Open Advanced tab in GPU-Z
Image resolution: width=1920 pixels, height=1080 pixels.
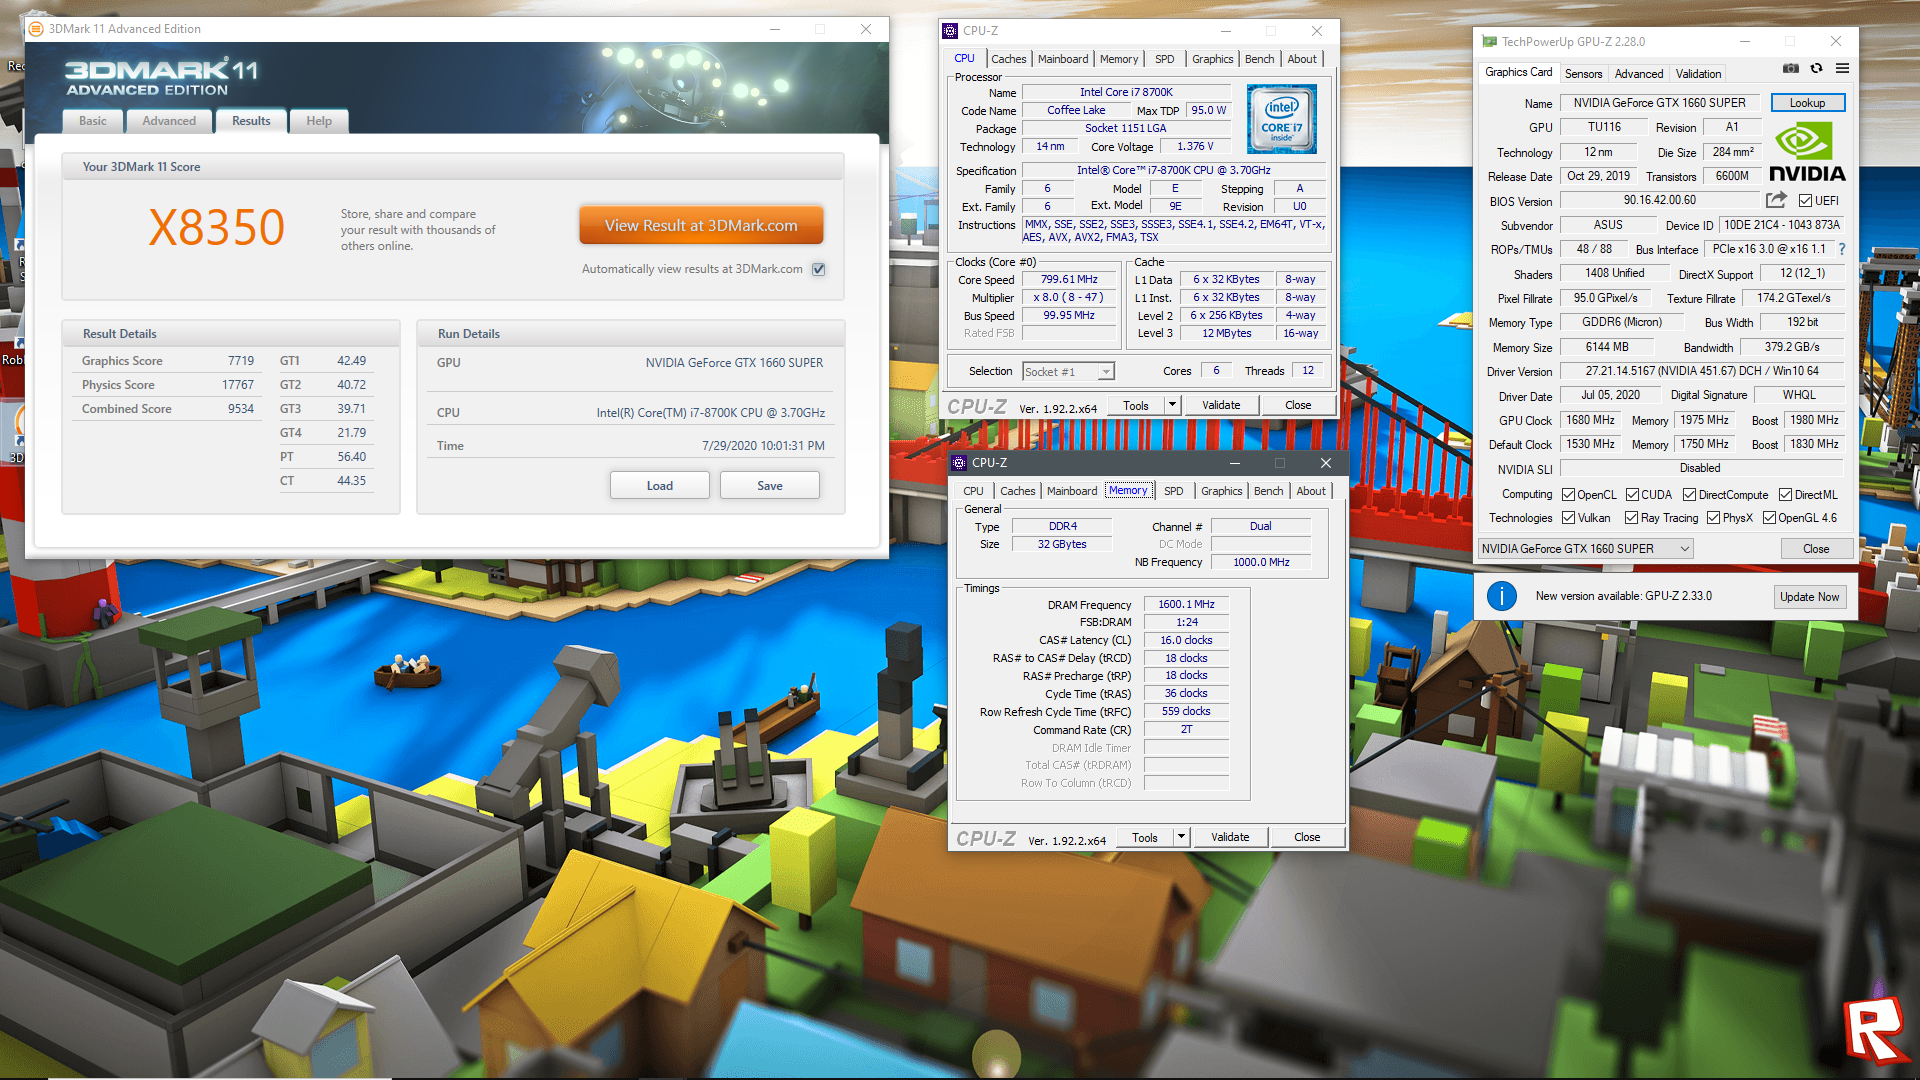(x=1639, y=73)
